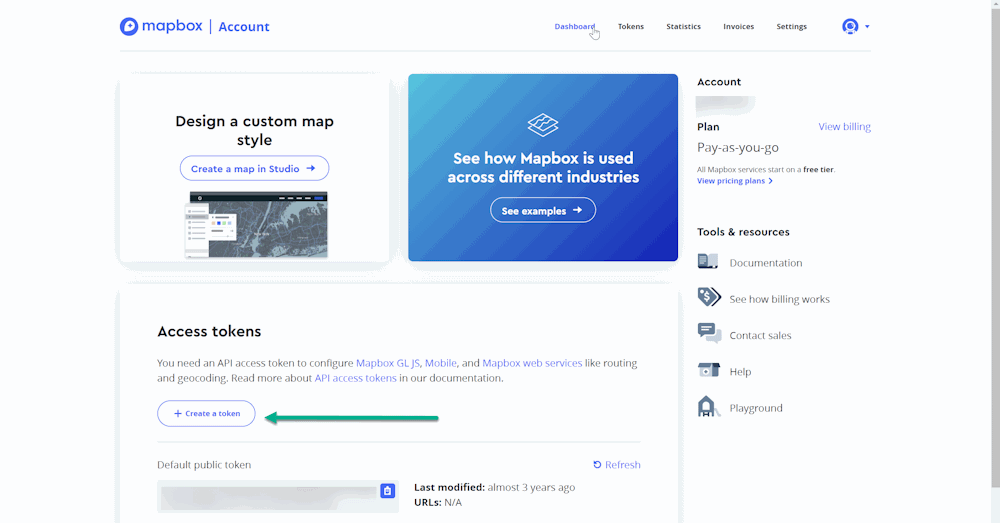Open the Contact sales link
Screen dimensions: 1000x523
pyautogui.click(x=760, y=335)
